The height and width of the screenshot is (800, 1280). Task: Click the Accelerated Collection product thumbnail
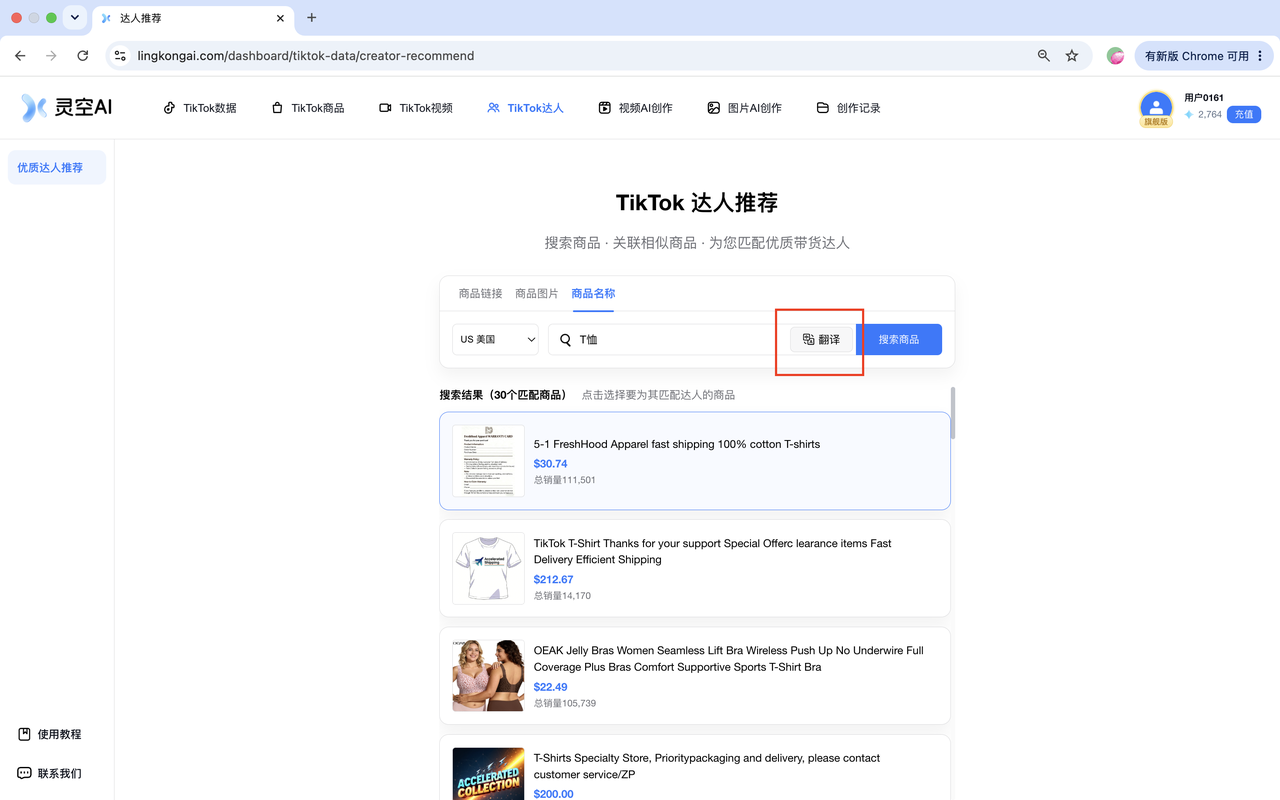tap(488, 773)
